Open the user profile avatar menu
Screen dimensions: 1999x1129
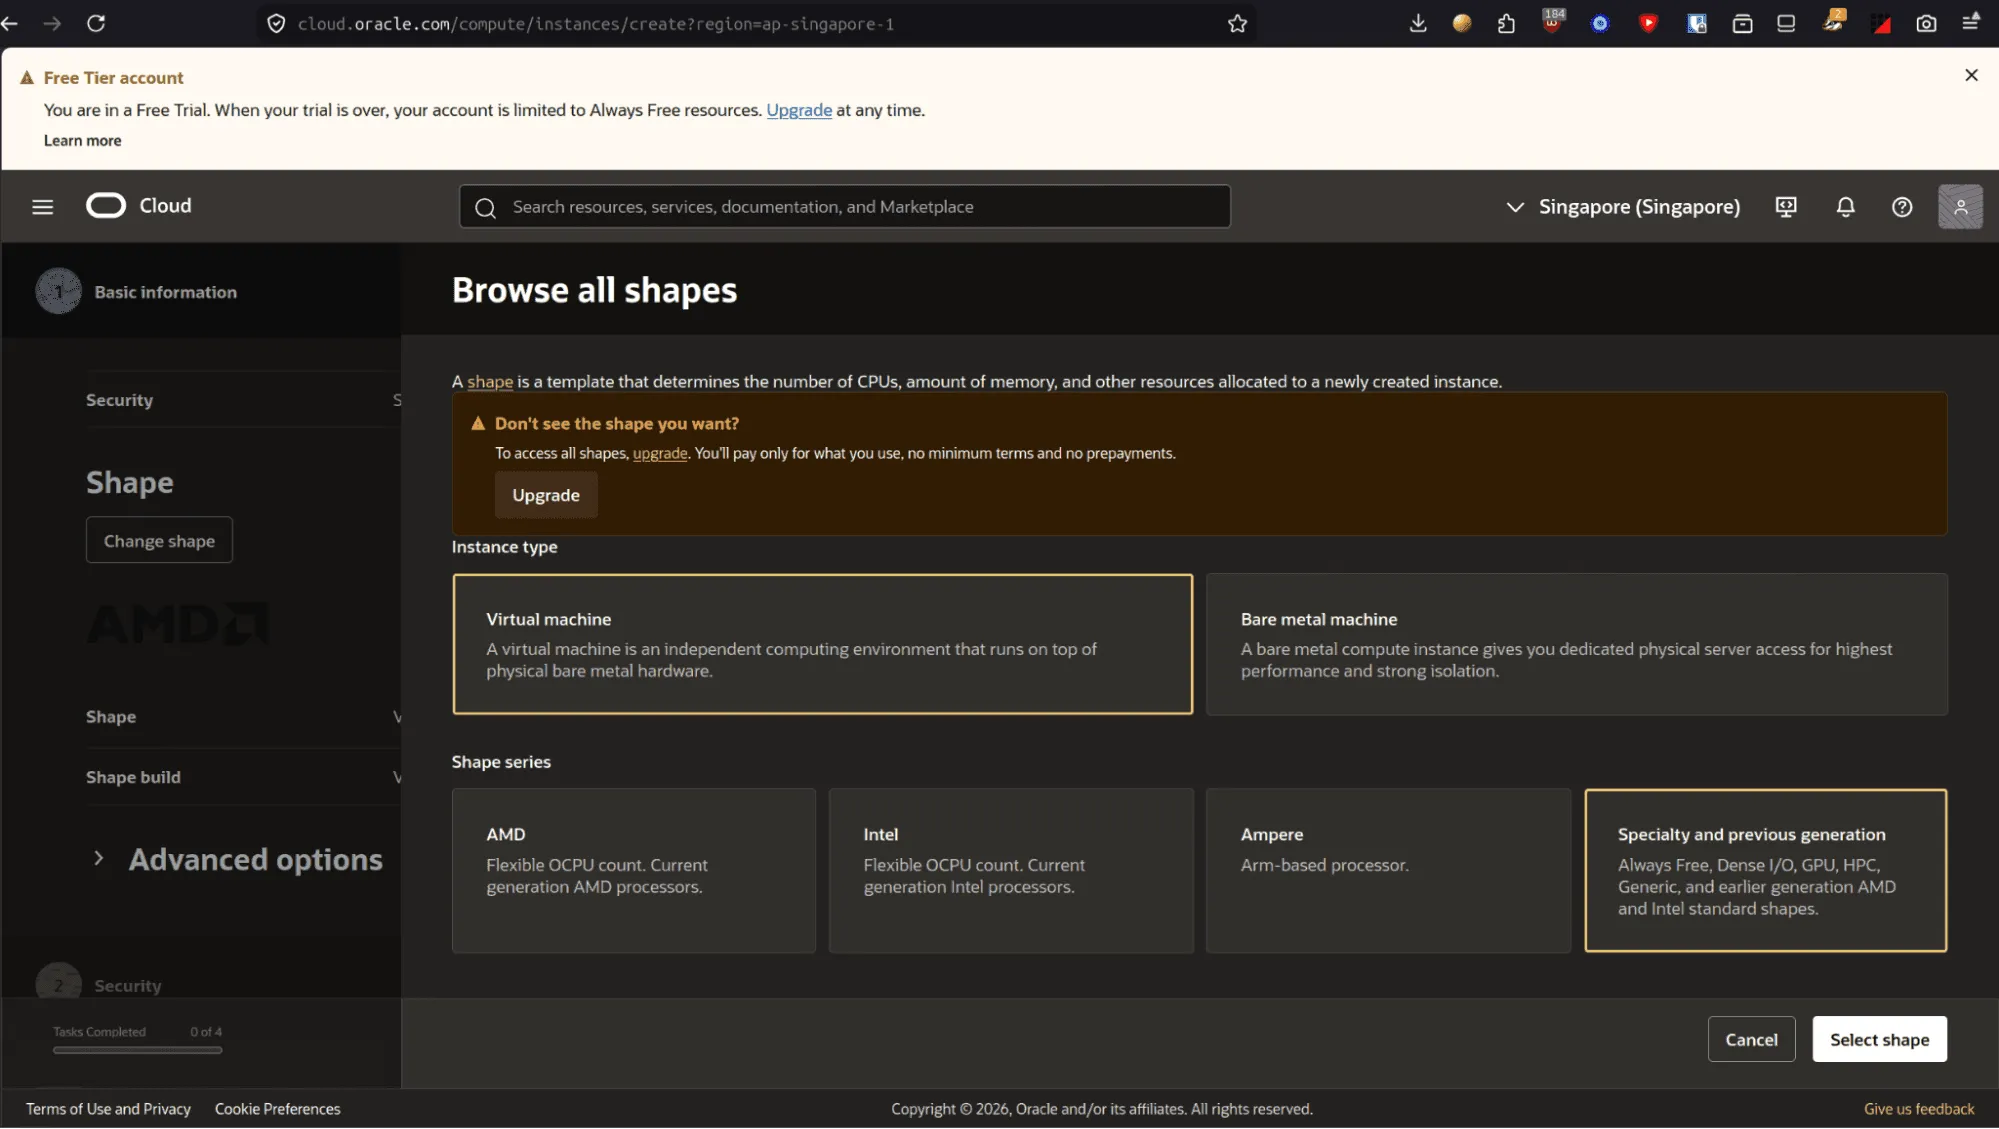[x=1960, y=207]
